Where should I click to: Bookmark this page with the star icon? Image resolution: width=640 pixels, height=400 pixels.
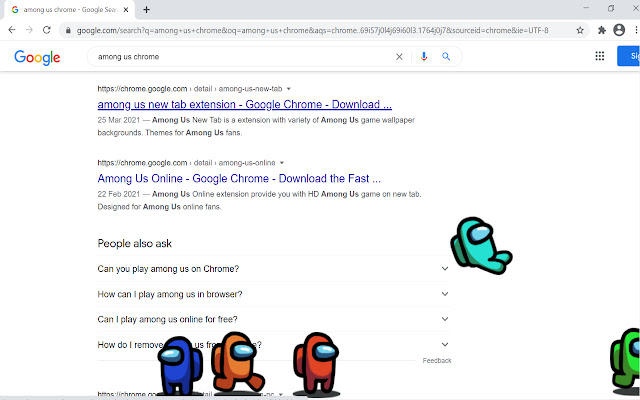point(580,30)
